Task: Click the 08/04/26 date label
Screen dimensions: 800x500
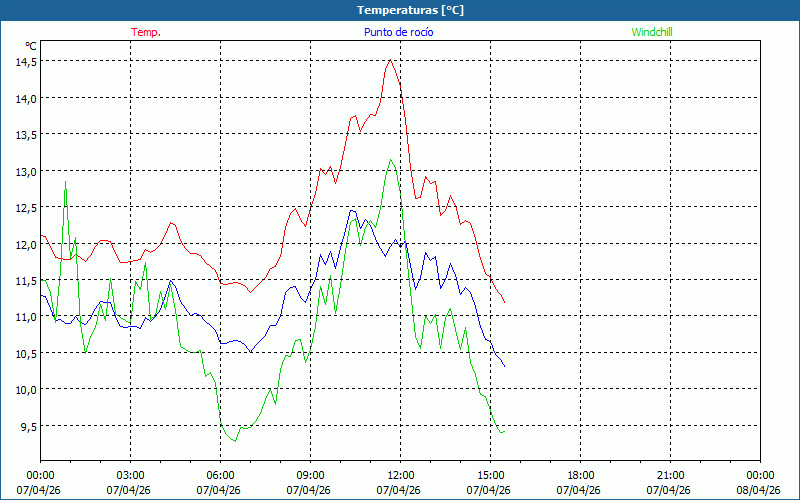Action: click(x=759, y=490)
